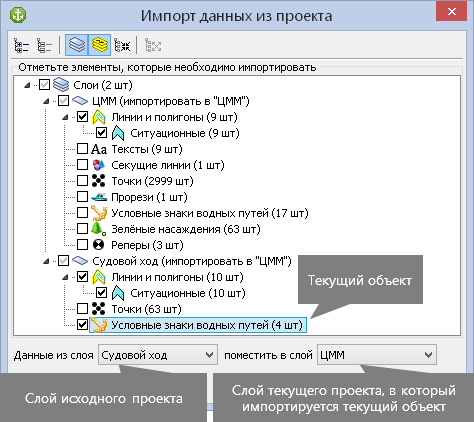Select Условные знаки водных путей (17 шт)
Viewport: 474px width, 422px height.
tap(210, 213)
